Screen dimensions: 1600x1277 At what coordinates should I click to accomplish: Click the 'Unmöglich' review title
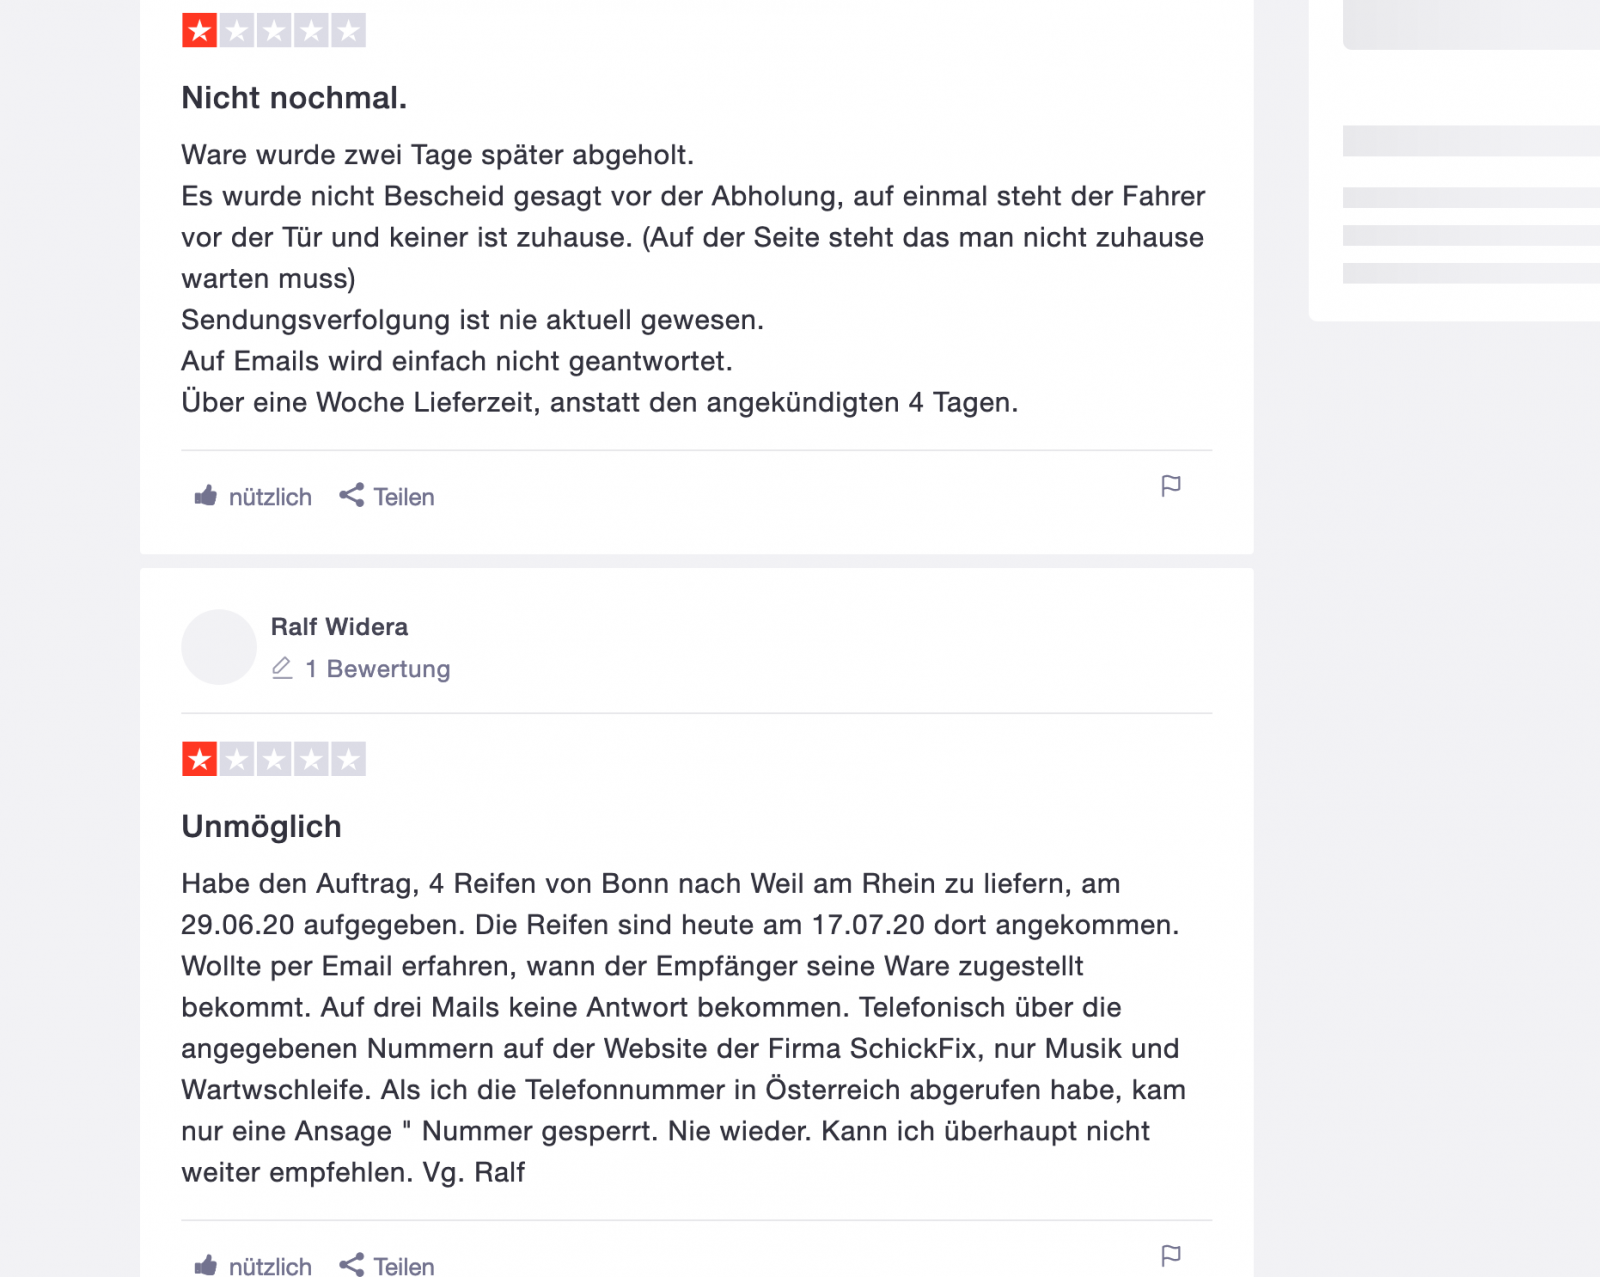click(x=261, y=827)
